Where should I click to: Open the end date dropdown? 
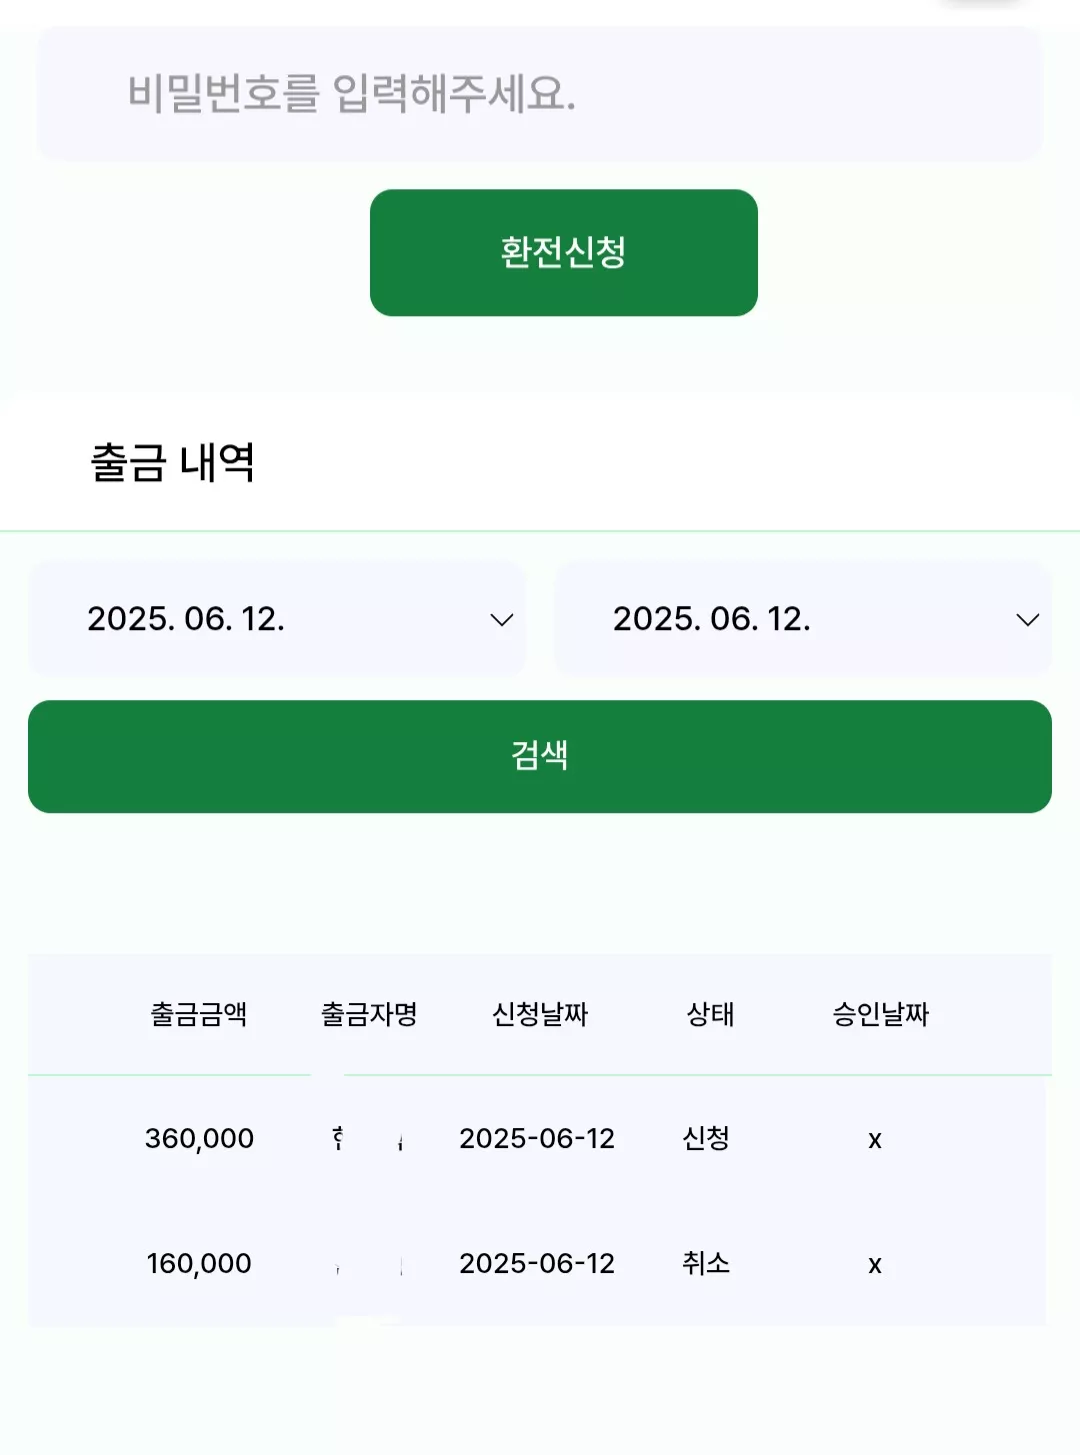pyautogui.click(x=803, y=619)
